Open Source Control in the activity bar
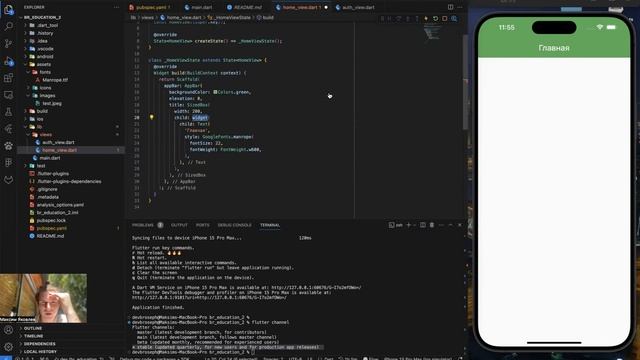This screenshot has width=640, height=360. [8, 44]
